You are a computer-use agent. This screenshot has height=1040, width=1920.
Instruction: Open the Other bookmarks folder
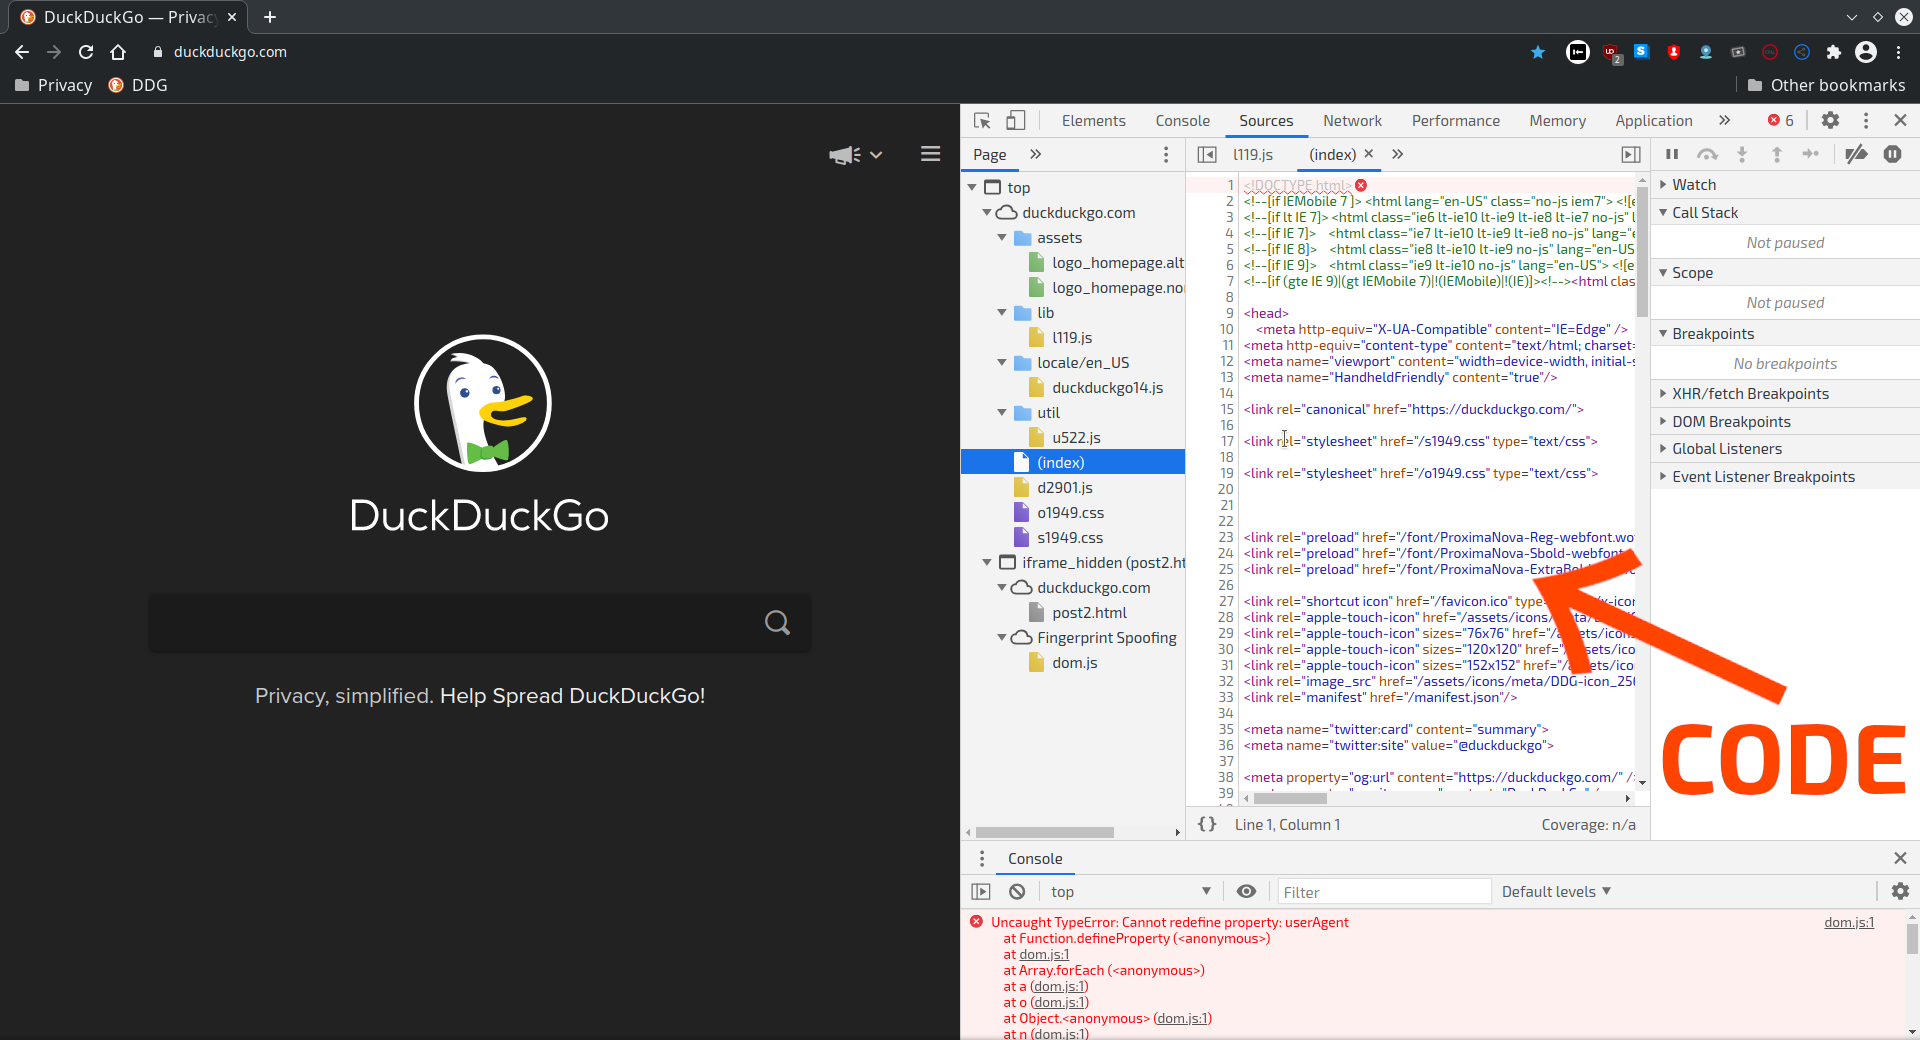click(1827, 85)
